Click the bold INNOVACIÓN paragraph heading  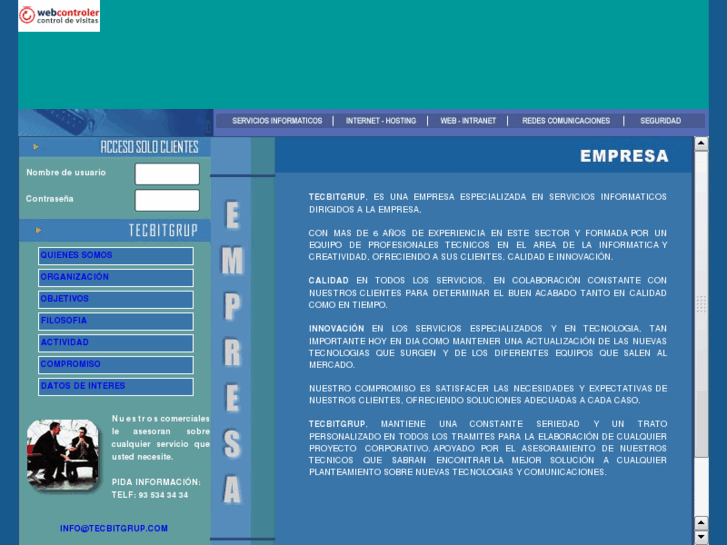tap(337, 328)
